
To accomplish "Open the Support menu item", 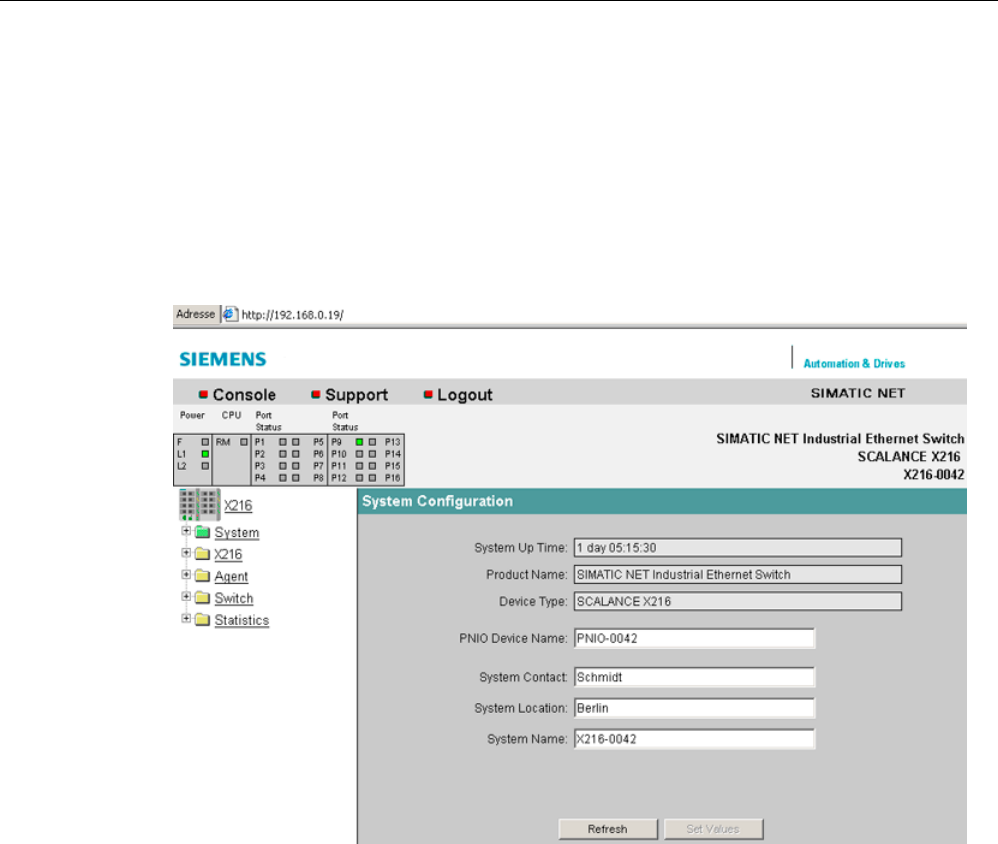I will (356, 395).
